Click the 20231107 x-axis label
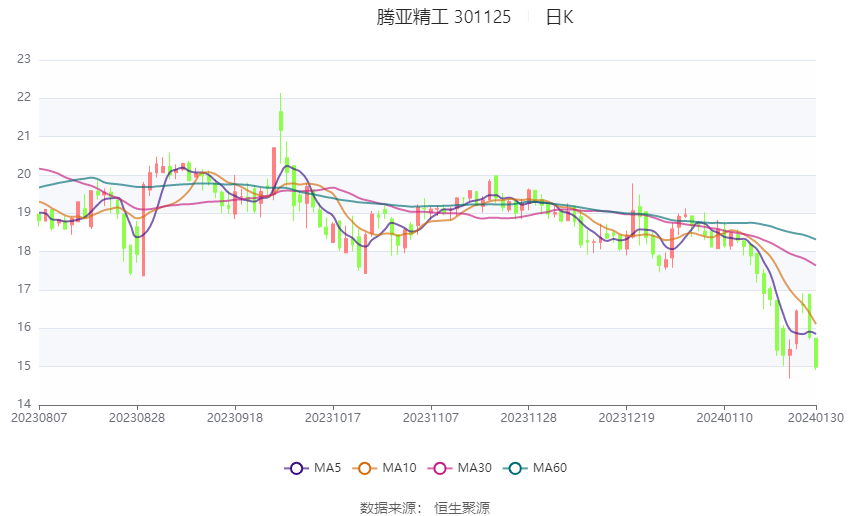Image resolution: width=850 pixels, height=516 pixels. (430, 416)
